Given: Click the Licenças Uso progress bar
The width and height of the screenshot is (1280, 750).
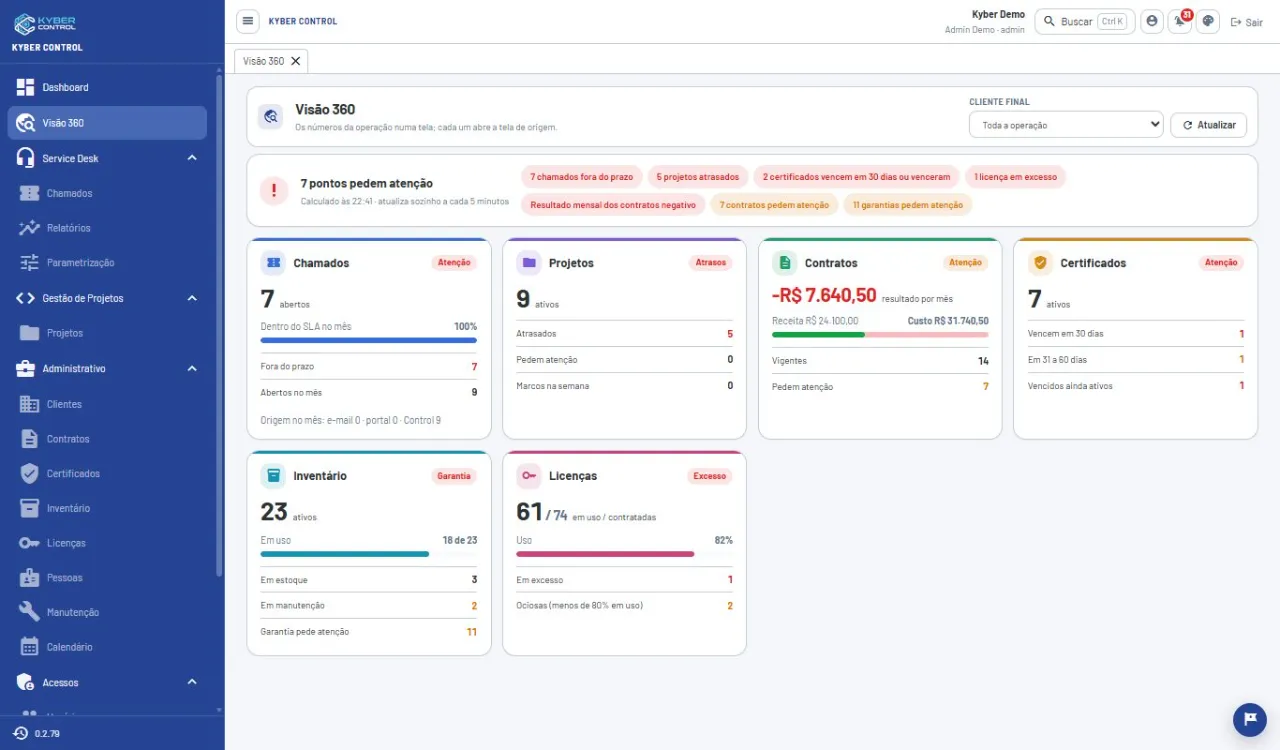Looking at the screenshot, I should pyautogui.click(x=625, y=553).
